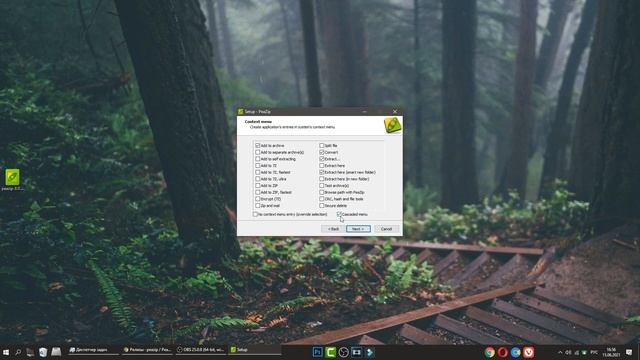The image size is (640, 360).
Task: Check the Add to ZIP option
Action: point(258,186)
